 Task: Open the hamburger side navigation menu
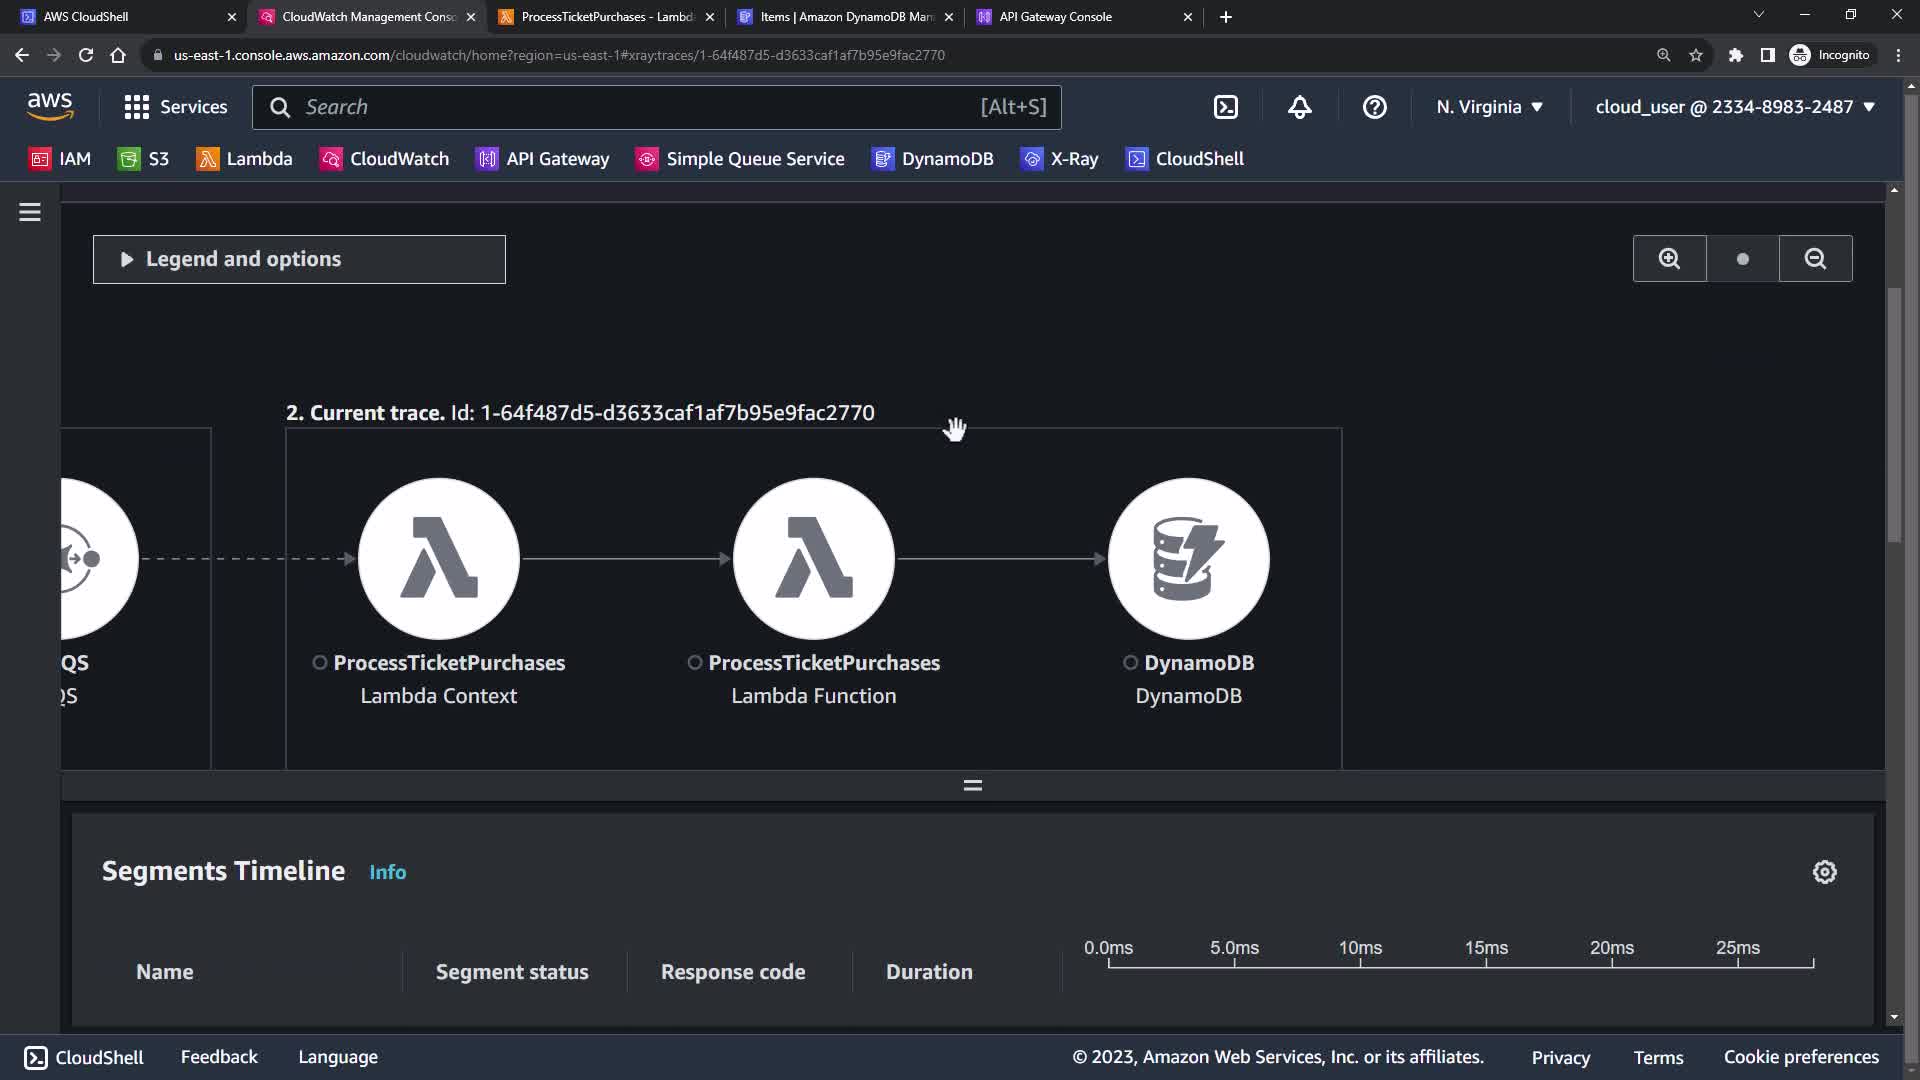click(30, 212)
